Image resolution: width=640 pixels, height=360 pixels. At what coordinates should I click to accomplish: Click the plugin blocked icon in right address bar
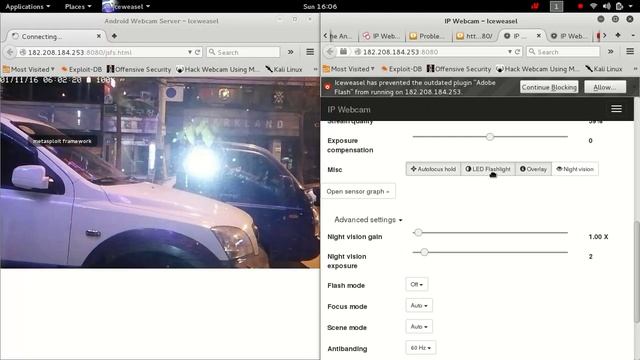click(x=344, y=52)
